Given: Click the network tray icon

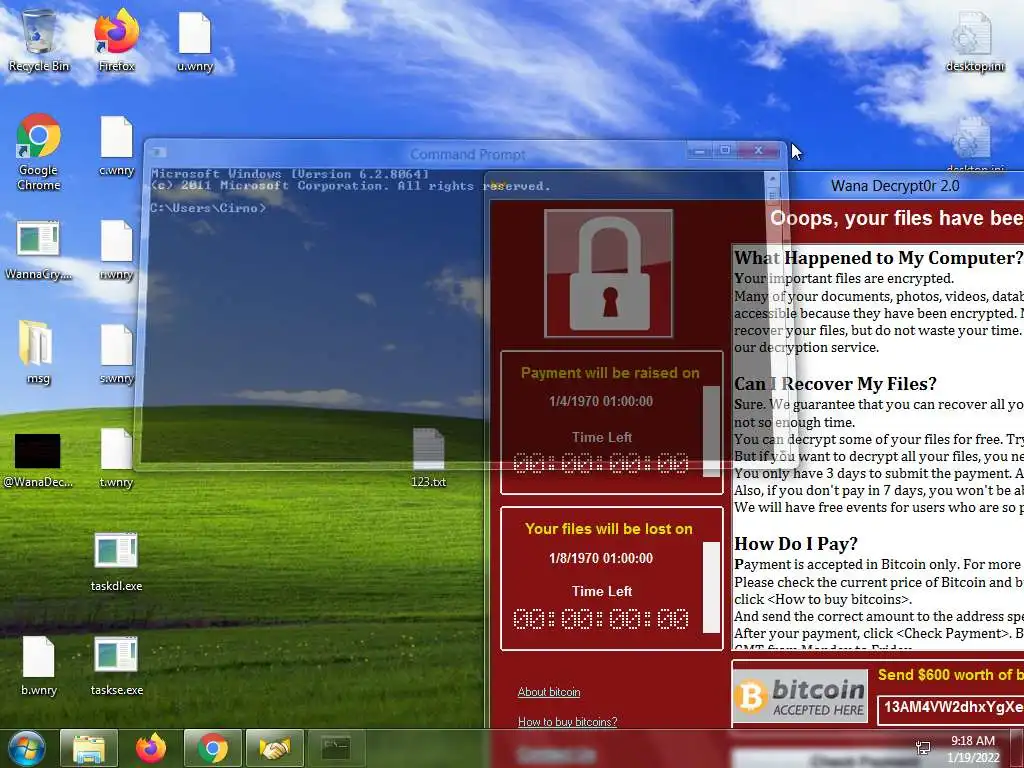Looking at the screenshot, I should point(923,748).
